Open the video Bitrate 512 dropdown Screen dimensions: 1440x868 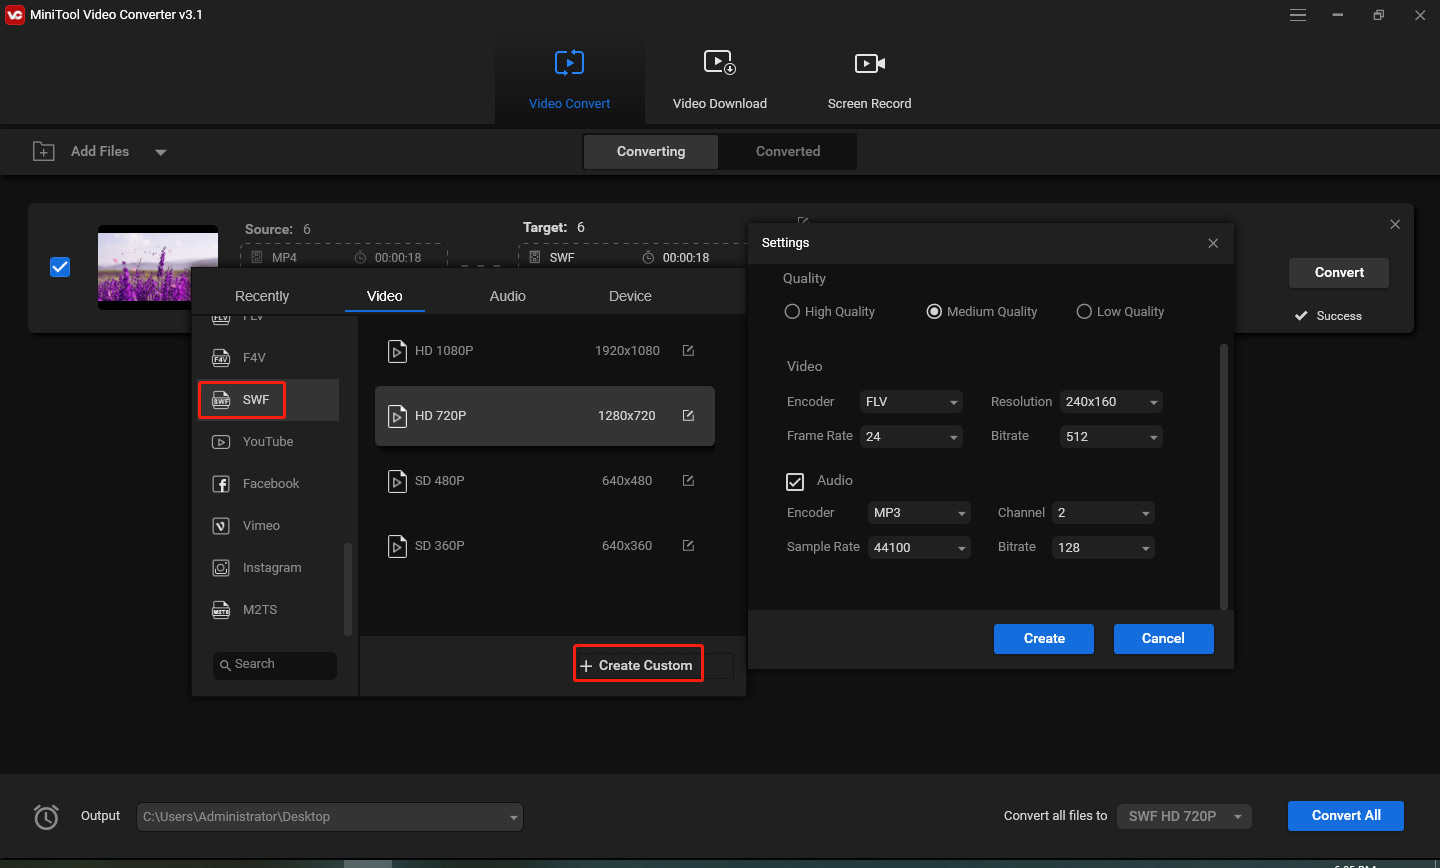[1111, 437]
